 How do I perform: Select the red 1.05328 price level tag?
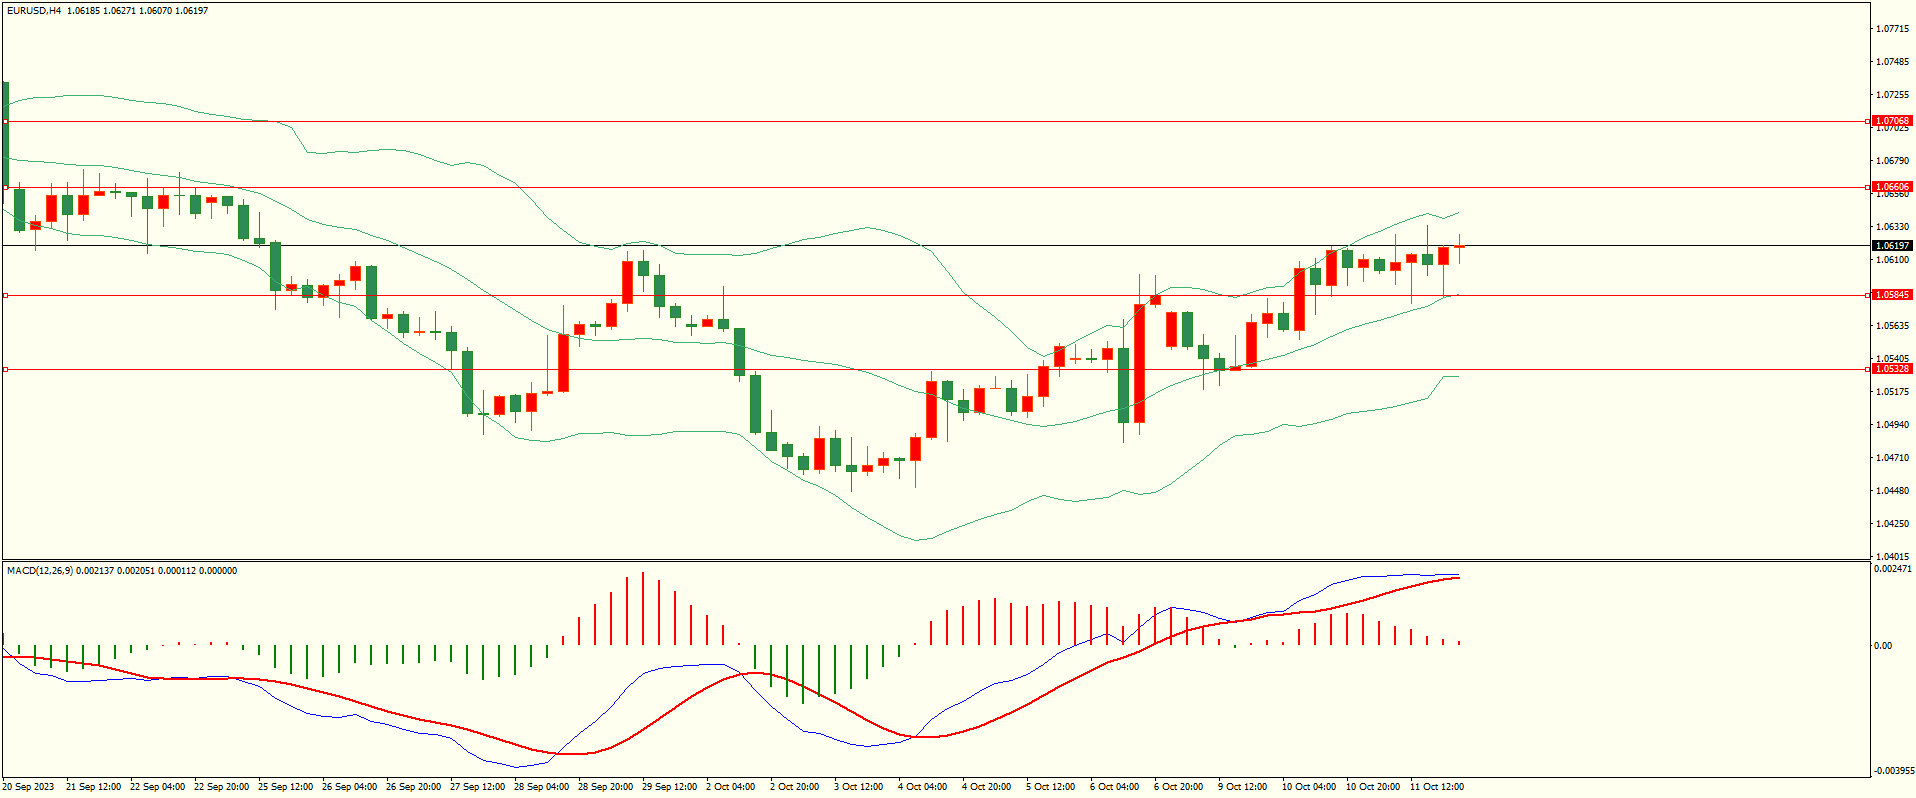[1892, 369]
